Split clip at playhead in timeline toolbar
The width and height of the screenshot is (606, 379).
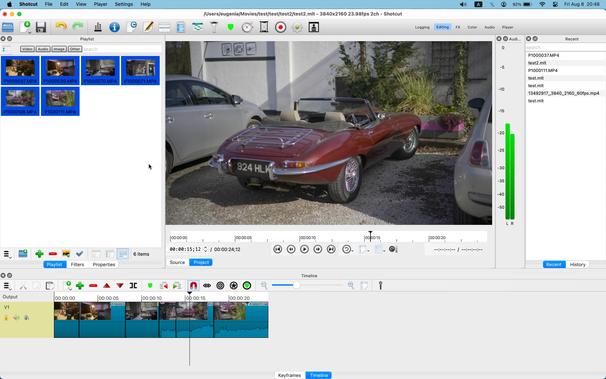coord(133,286)
